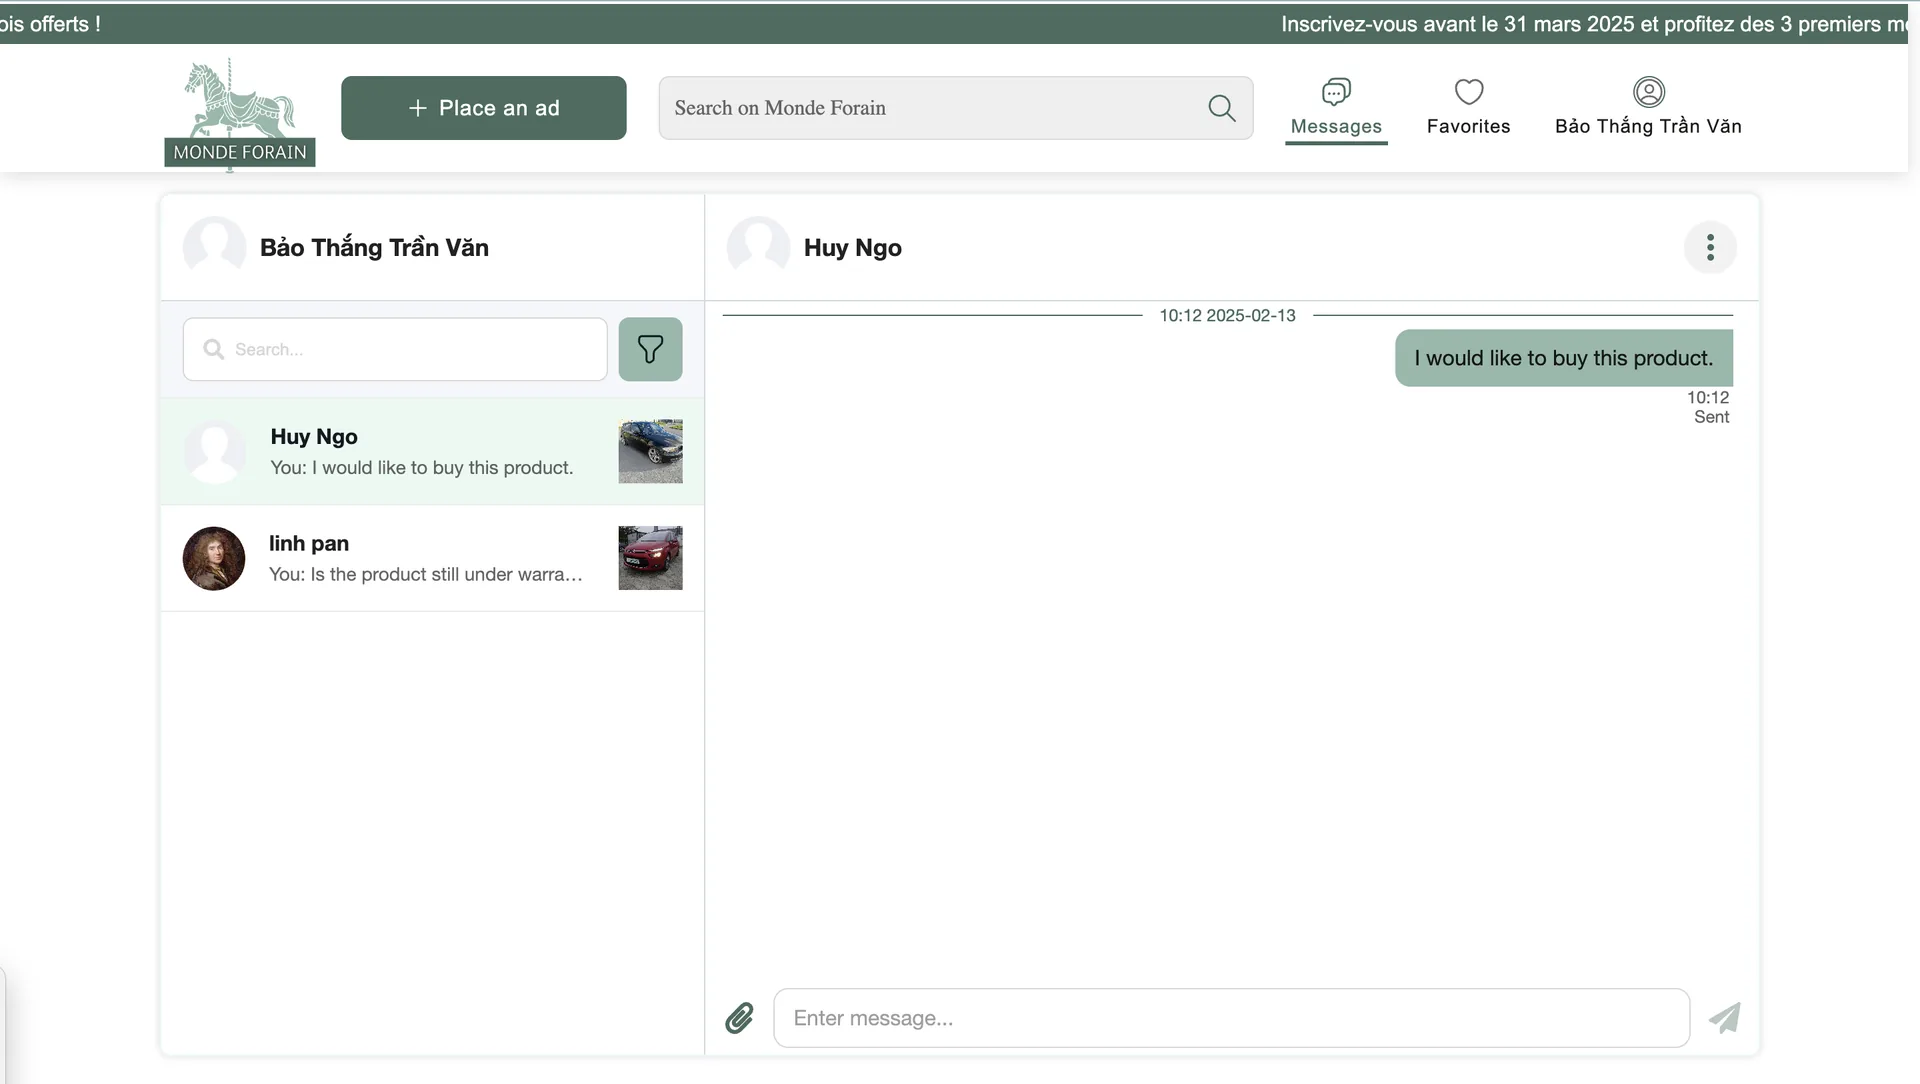Click the magnifier icon in the site search
Screen dimensions: 1920x1084
tap(1221, 108)
